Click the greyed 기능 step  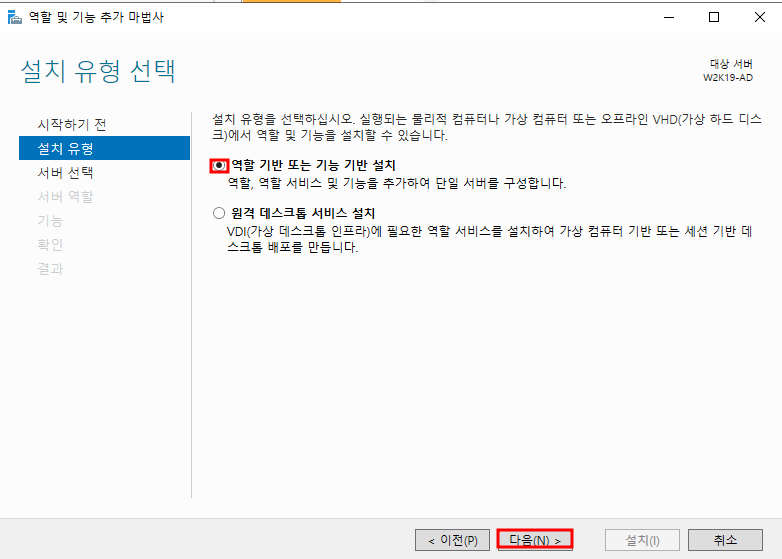pos(50,220)
